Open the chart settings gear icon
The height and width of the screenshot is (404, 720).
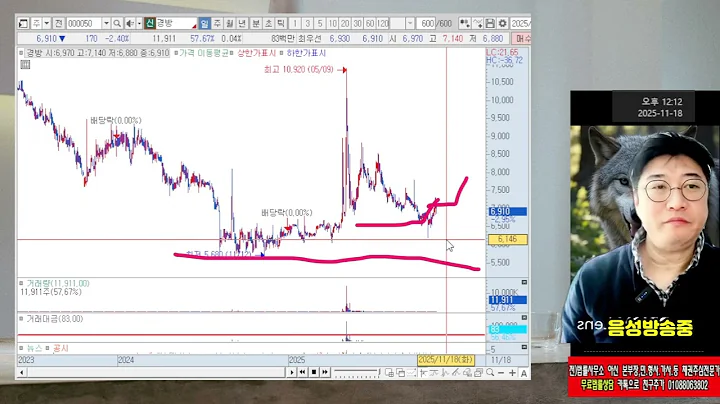[x=503, y=23]
